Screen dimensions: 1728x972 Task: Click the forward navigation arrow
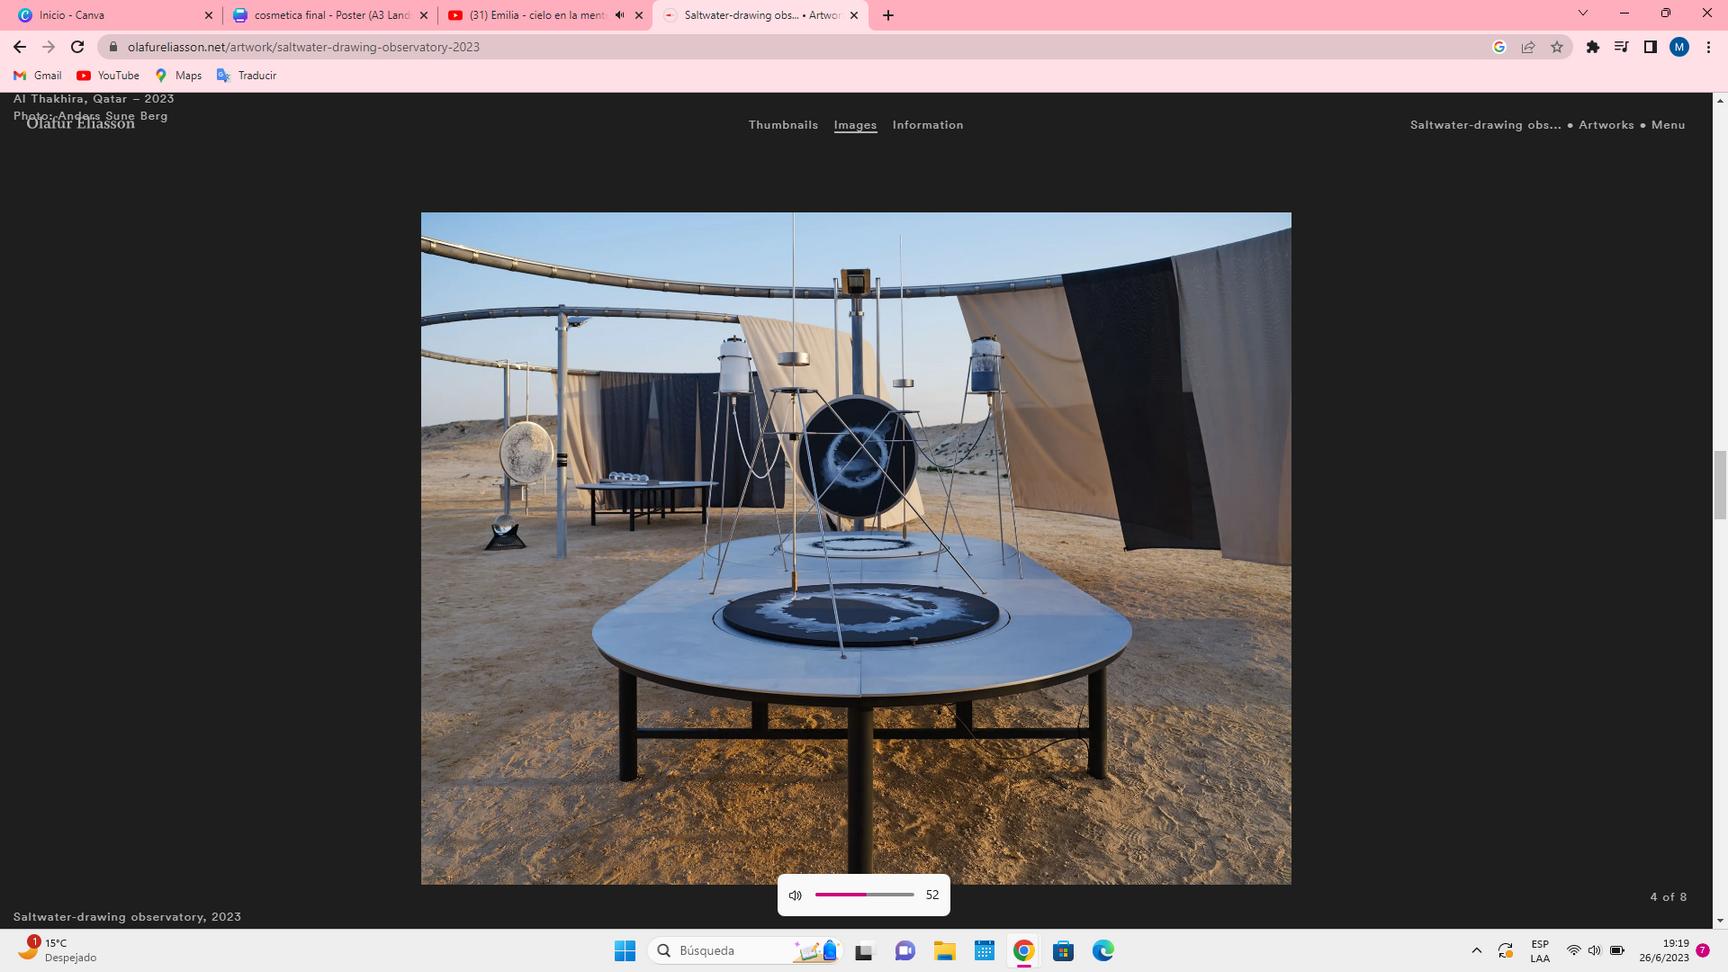tap(48, 47)
